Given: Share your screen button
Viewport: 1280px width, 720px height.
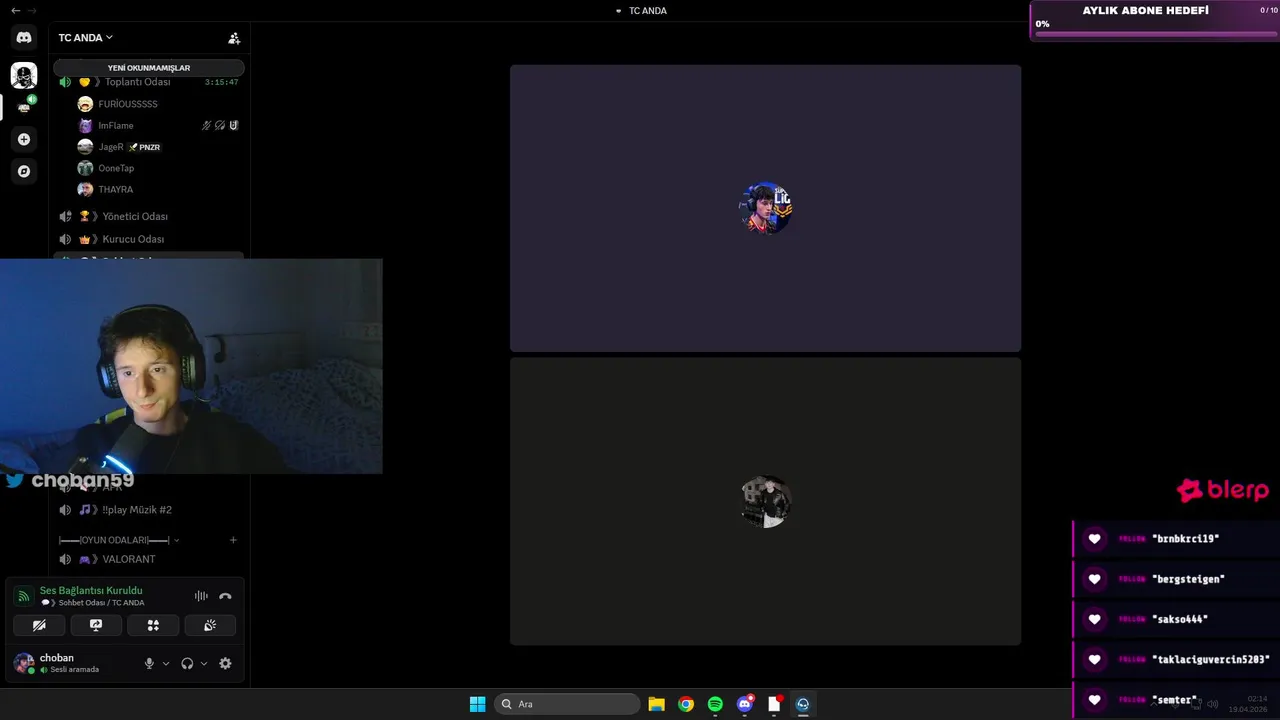Looking at the screenshot, I should tap(96, 625).
